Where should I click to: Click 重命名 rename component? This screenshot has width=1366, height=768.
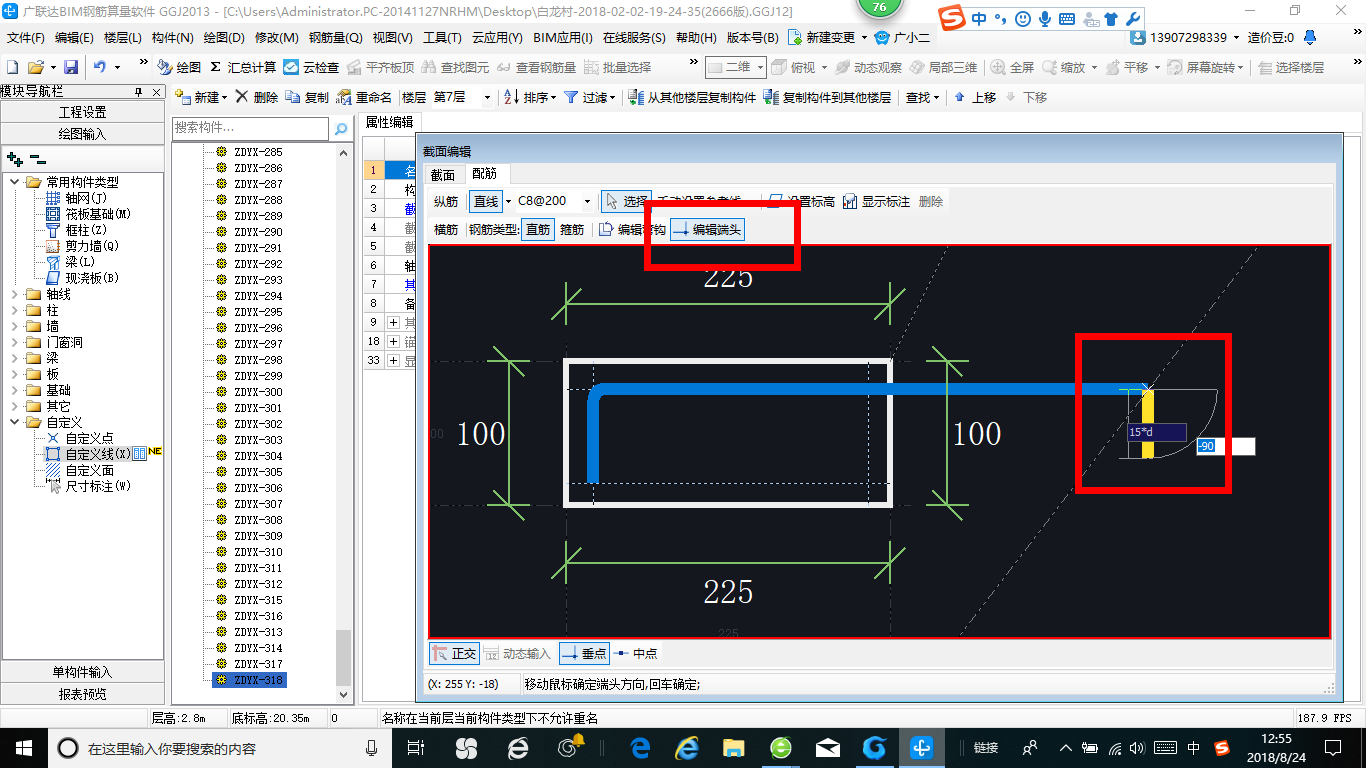(x=364, y=97)
